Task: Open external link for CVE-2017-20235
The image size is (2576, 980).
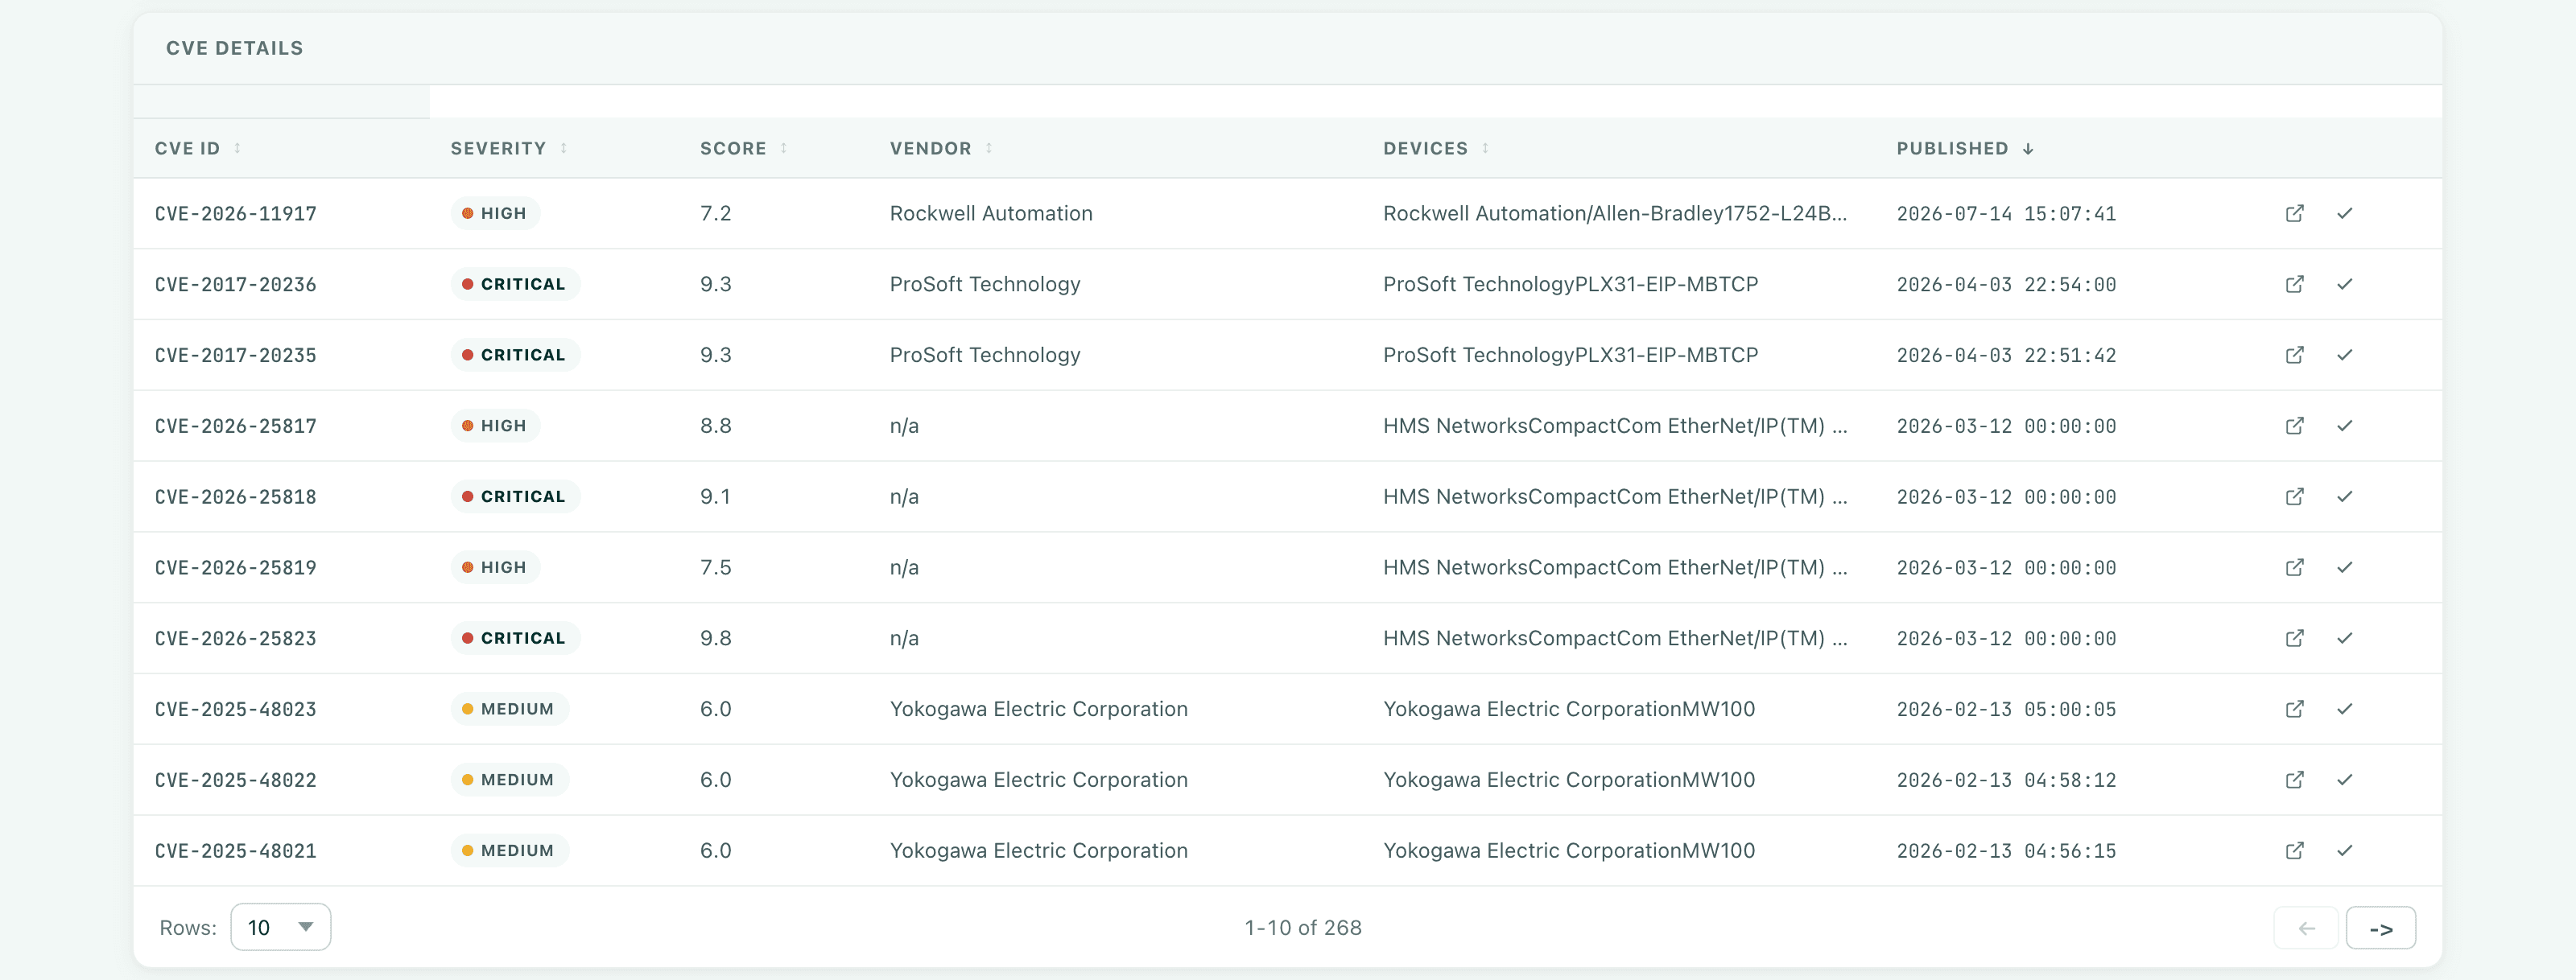Action: 2294,355
